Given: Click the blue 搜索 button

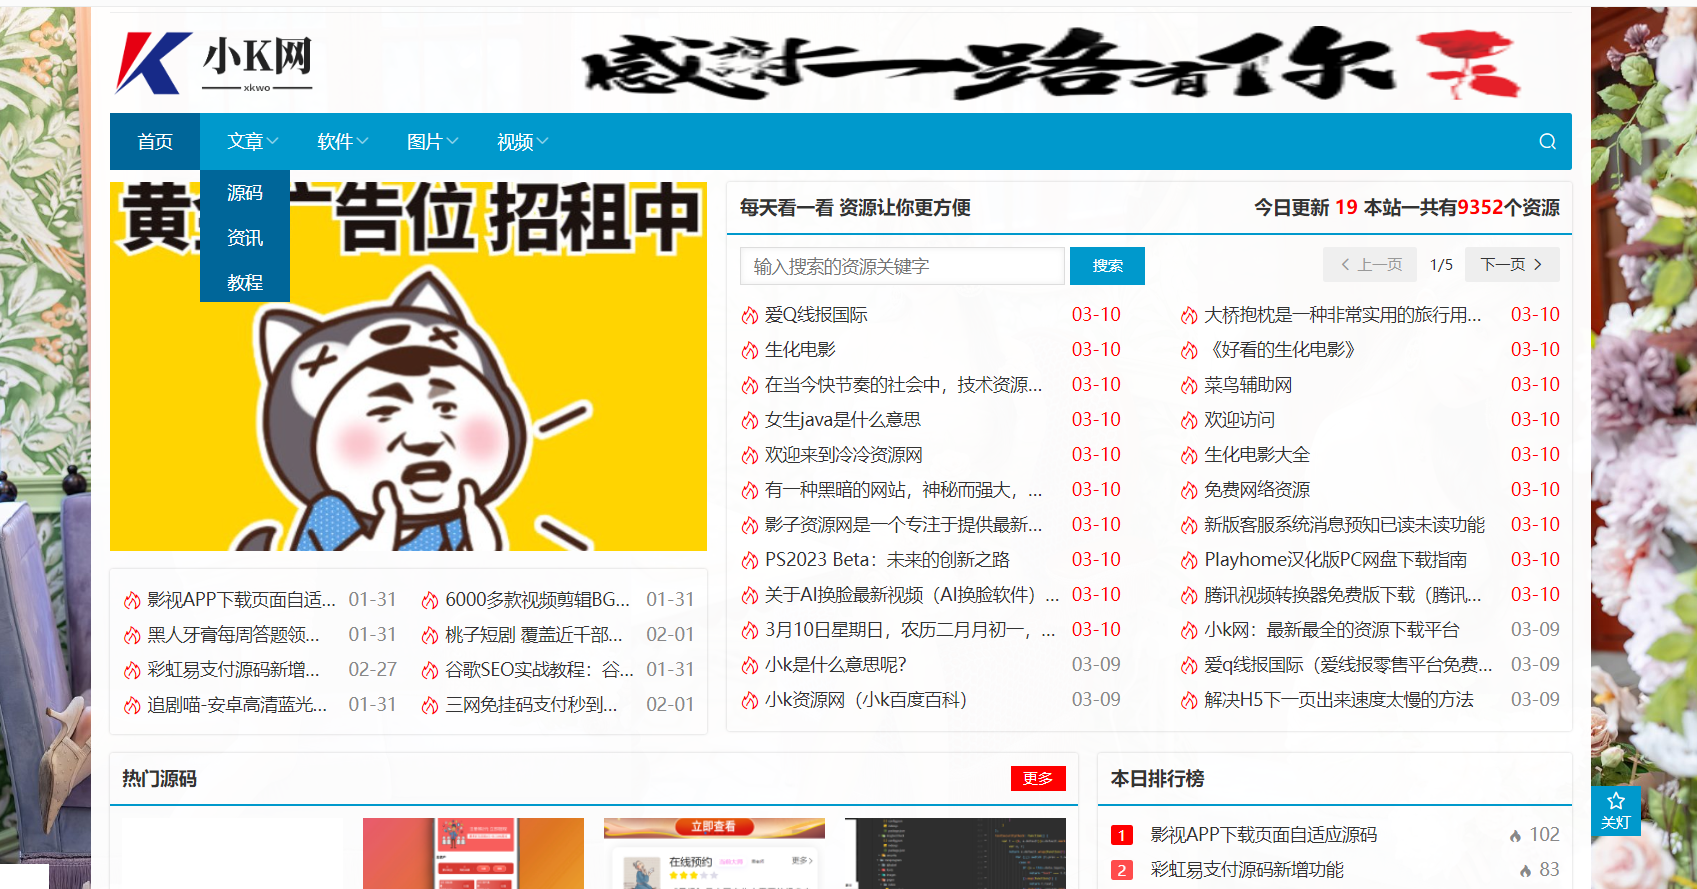Looking at the screenshot, I should [x=1107, y=266].
